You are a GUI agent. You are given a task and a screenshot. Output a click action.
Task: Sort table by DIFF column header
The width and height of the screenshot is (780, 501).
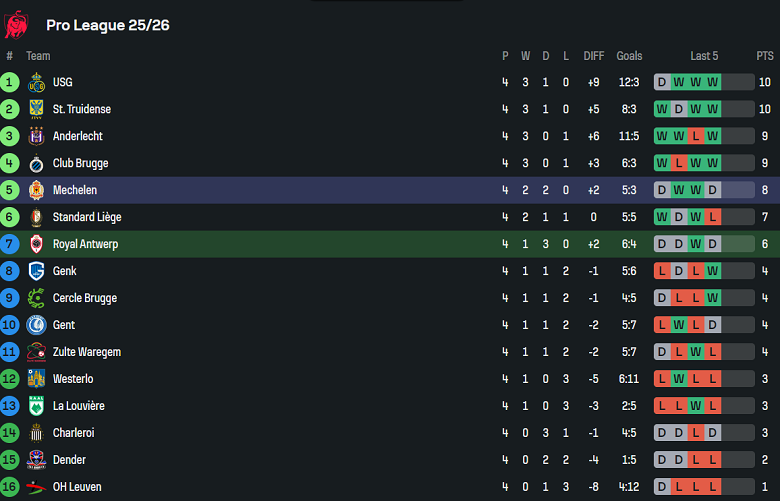click(x=594, y=56)
